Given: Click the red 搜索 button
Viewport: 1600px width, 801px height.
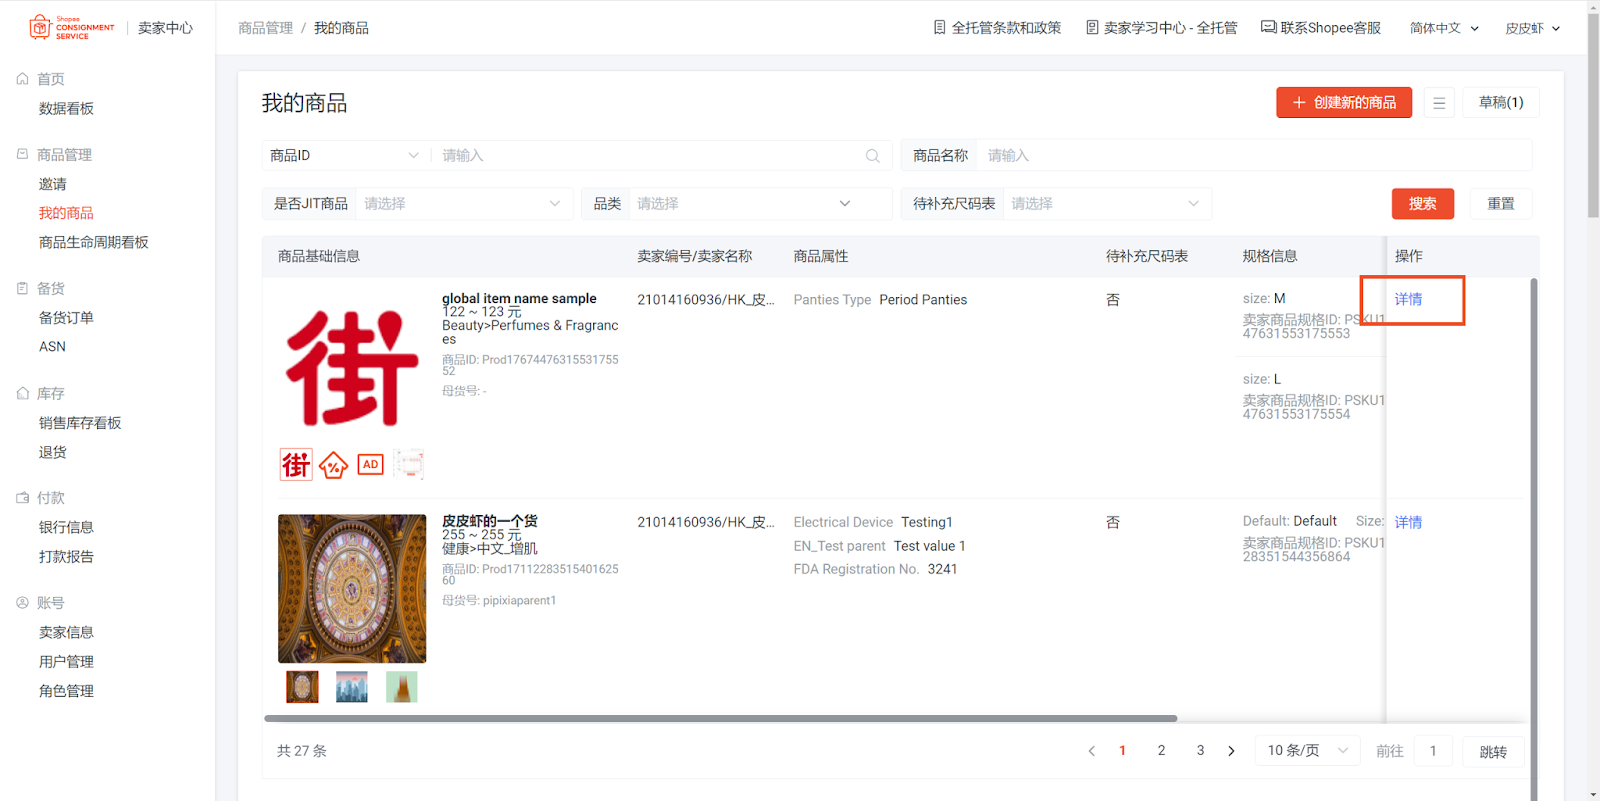Looking at the screenshot, I should tap(1423, 204).
